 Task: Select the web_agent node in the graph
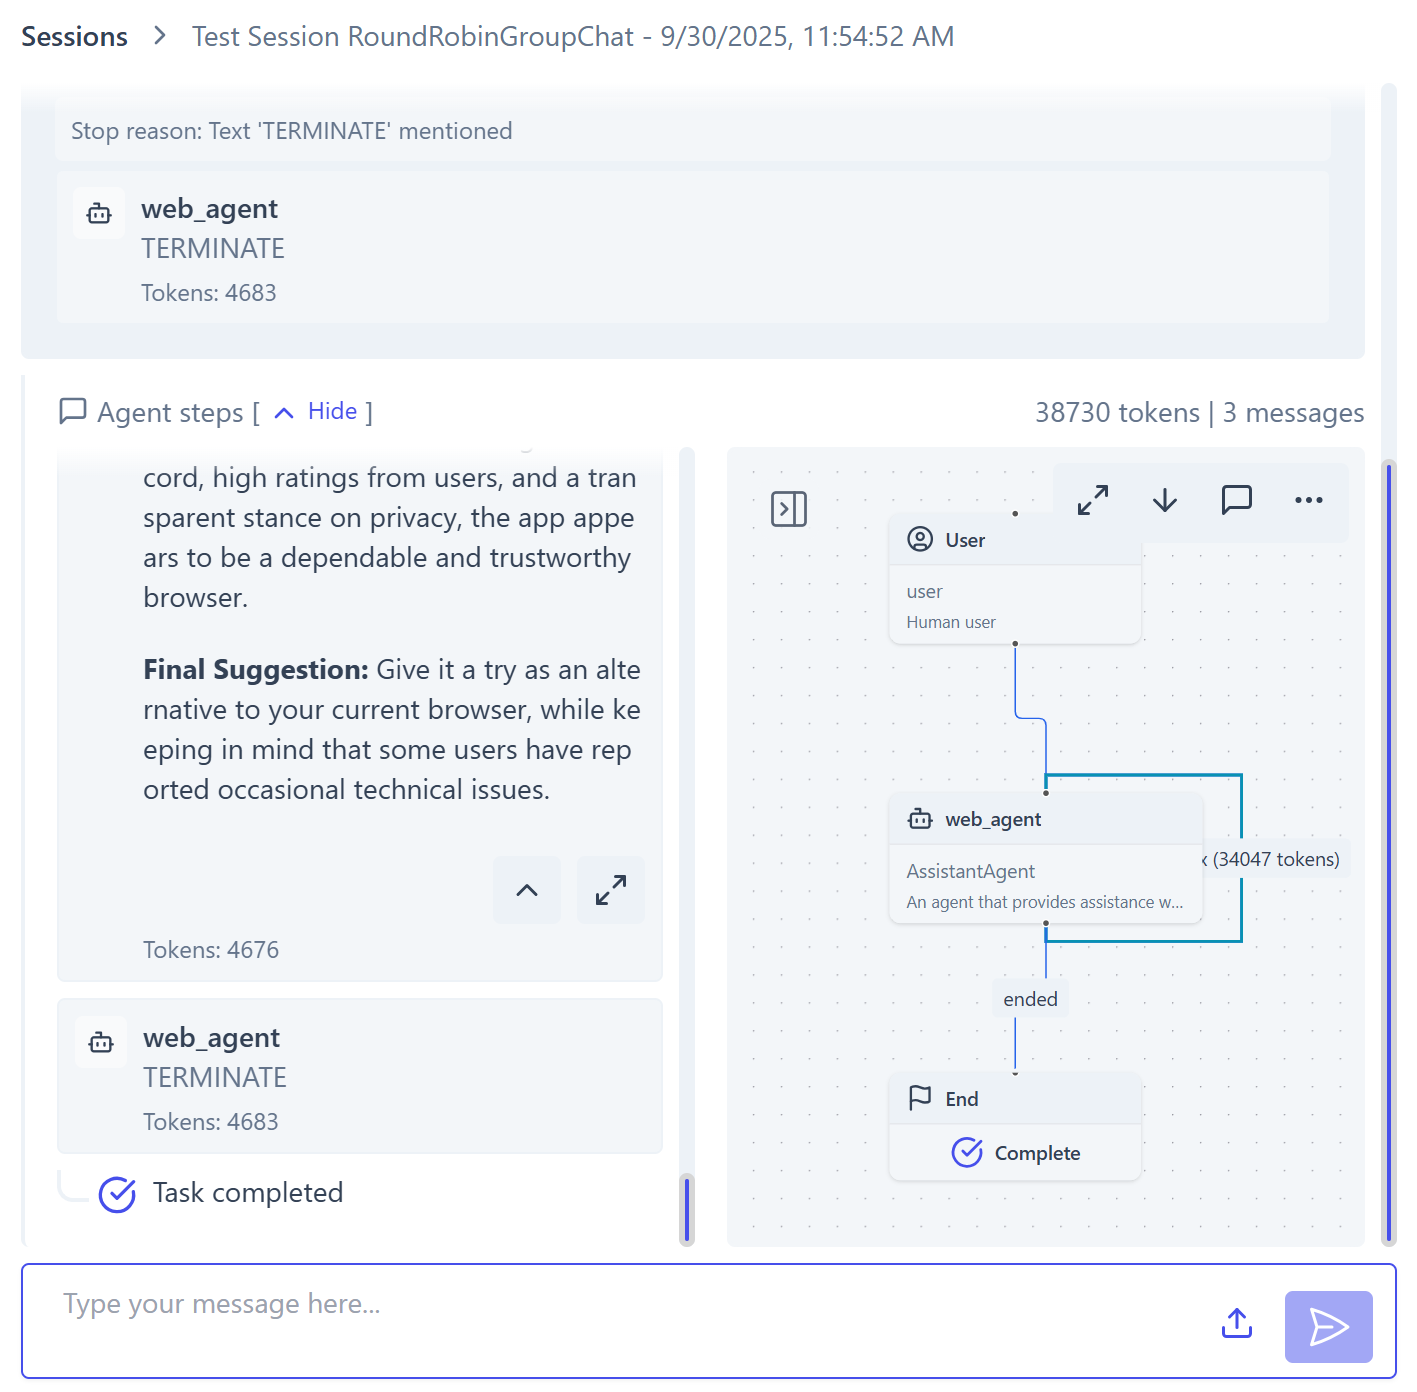click(x=1045, y=858)
